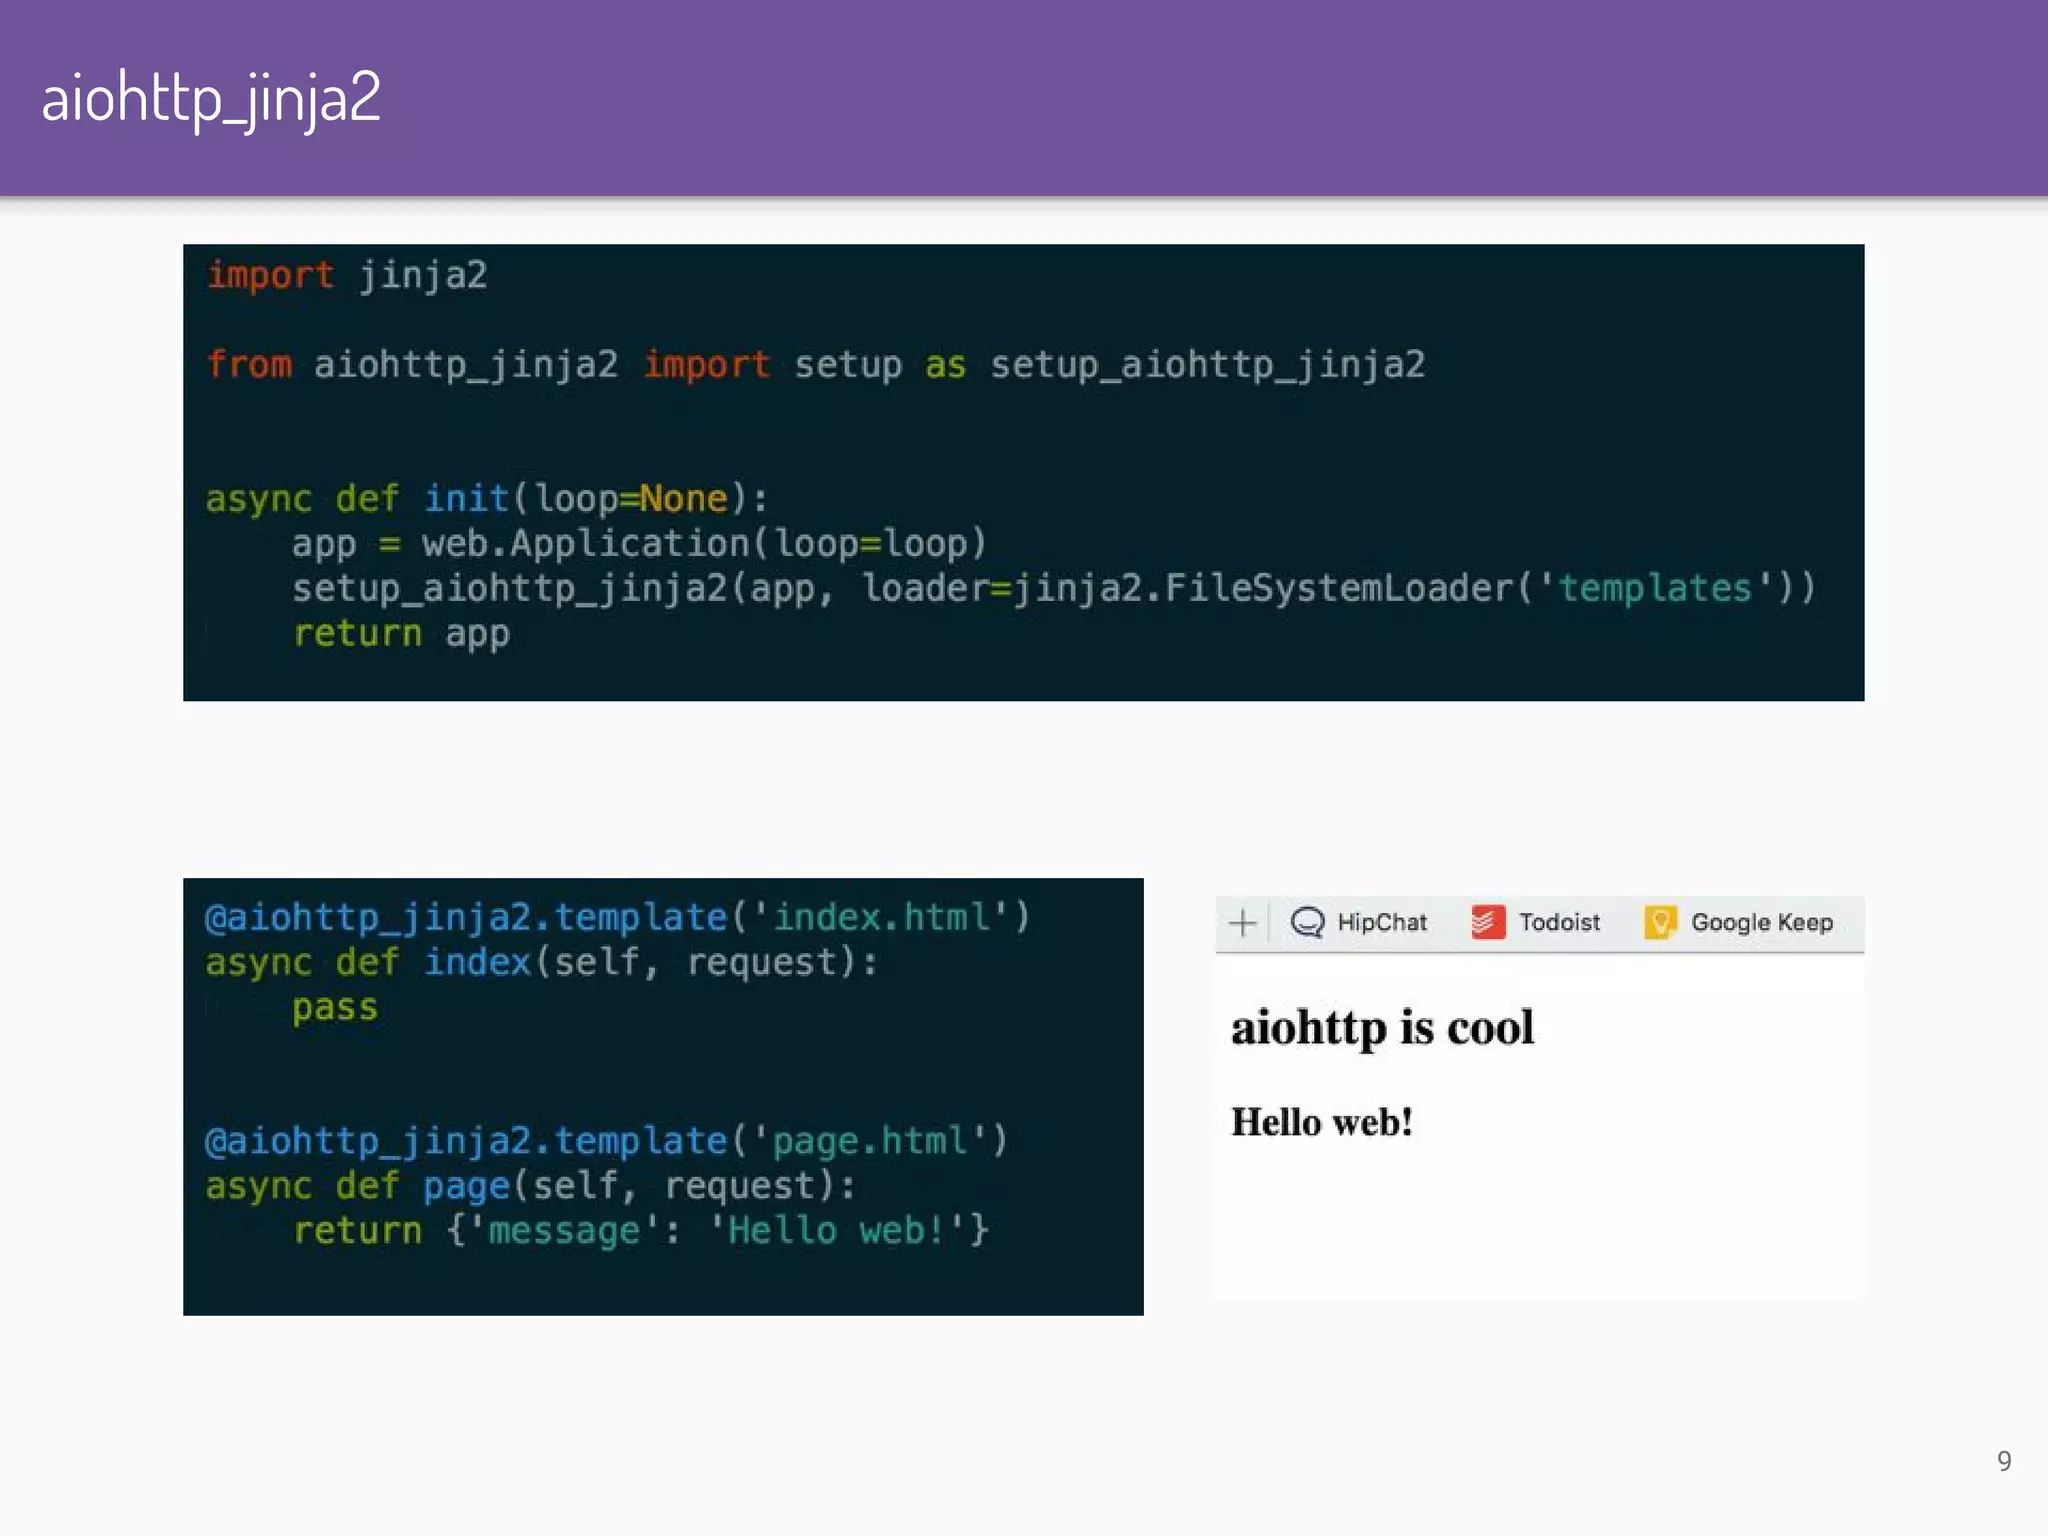Open the Google Keep bookmark label

tap(1762, 922)
